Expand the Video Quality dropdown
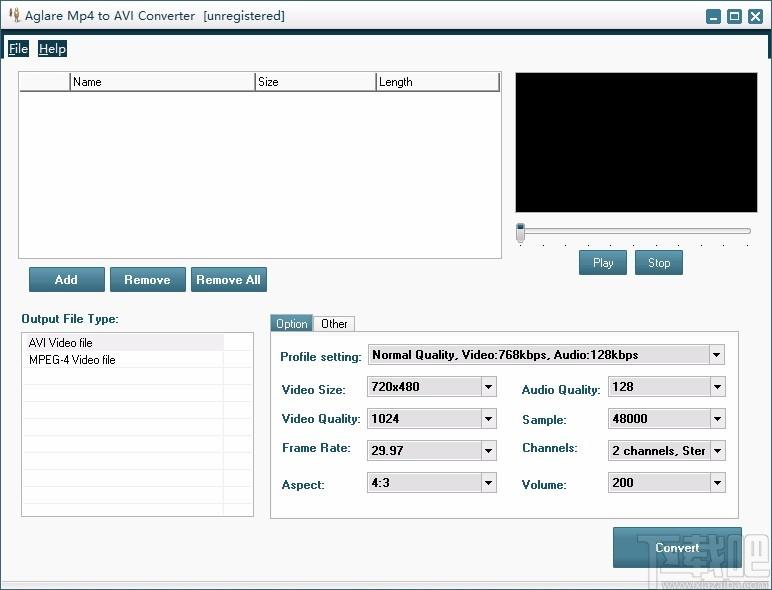The height and width of the screenshot is (590, 772). coord(488,419)
